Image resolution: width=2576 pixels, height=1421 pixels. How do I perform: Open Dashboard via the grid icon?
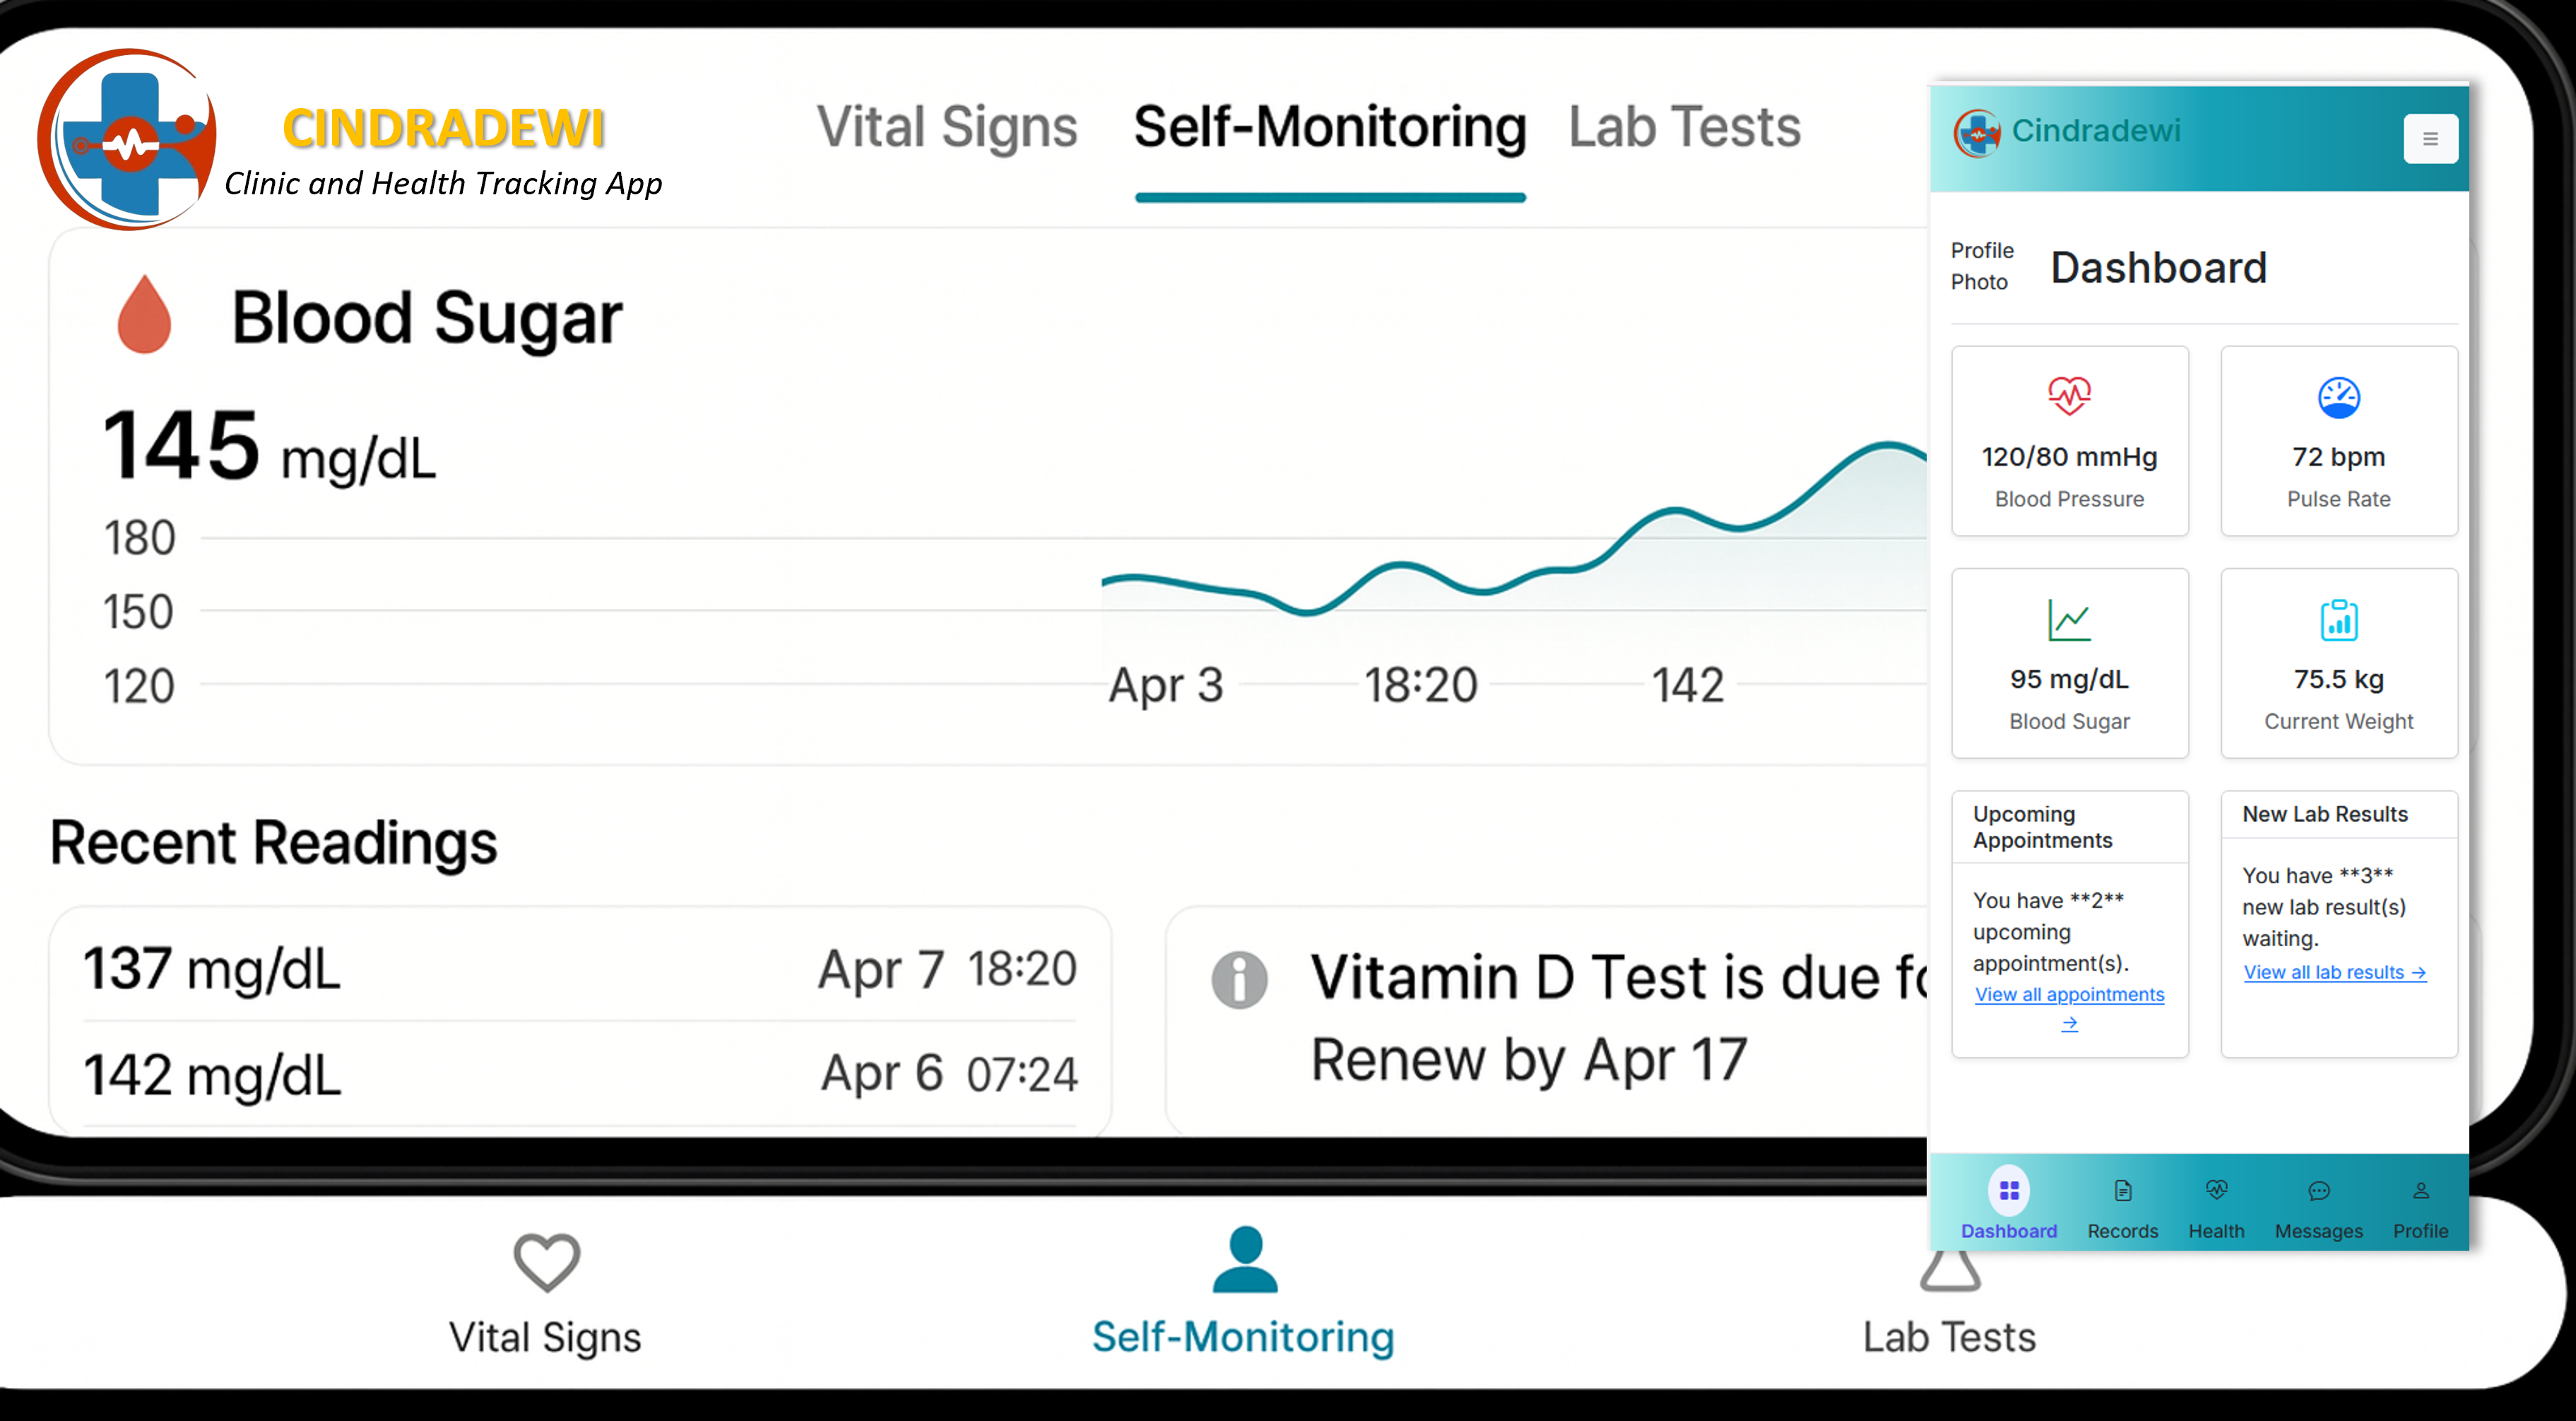coord(2010,1190)
